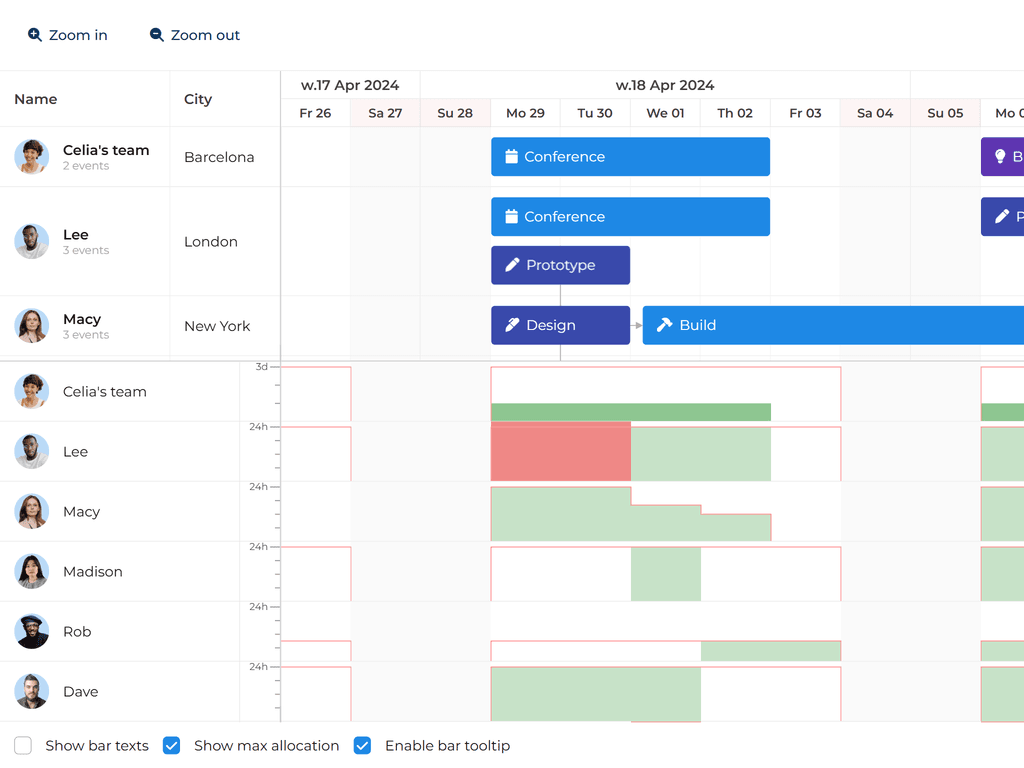The width and height of the screenshot is (1024, 768).
Task: Select the w.18 Apr 2024 week header
Action: pyautogui.click(x=665, y=85)
